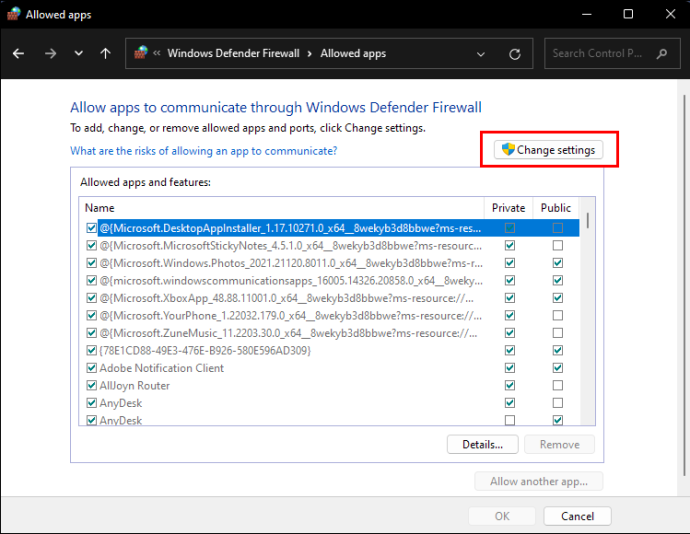
Task: Toggle Windows.Photos Public checkbox
Action: click(x=558, y=263)
